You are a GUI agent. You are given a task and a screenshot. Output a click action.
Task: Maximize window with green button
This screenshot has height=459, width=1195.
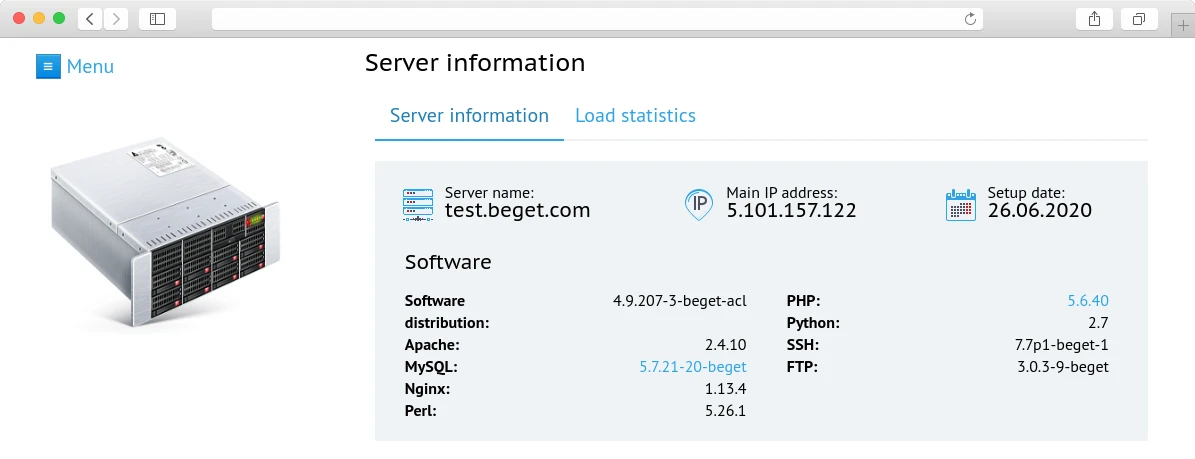tap(59, 18)
